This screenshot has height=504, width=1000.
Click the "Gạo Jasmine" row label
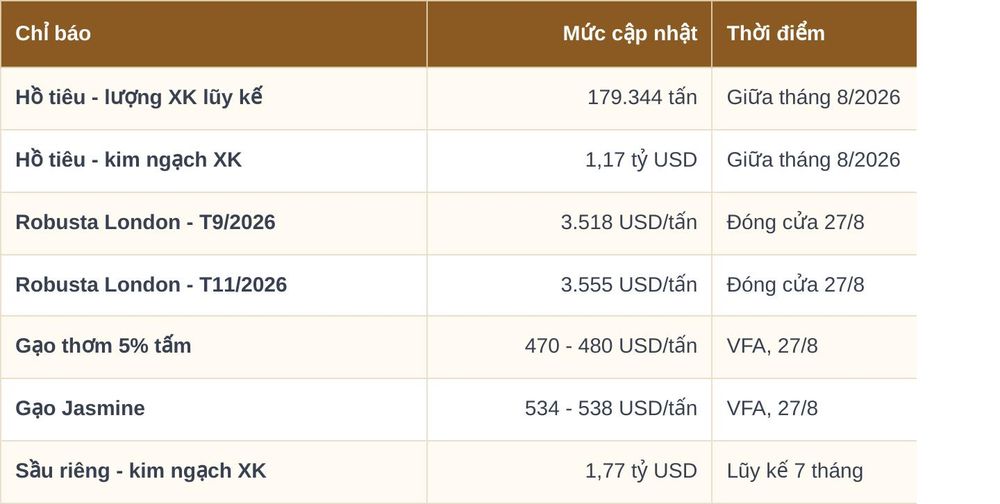click(x=80, y=408)
